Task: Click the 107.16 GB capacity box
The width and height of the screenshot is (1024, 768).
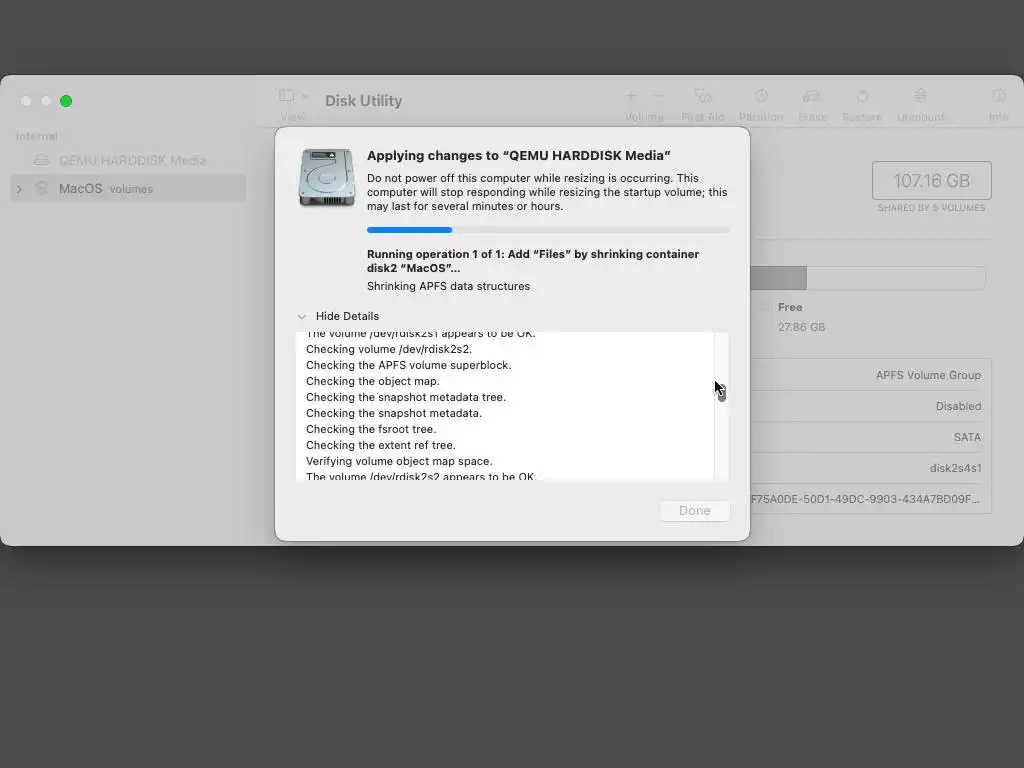Action: [x=931, y=180]
